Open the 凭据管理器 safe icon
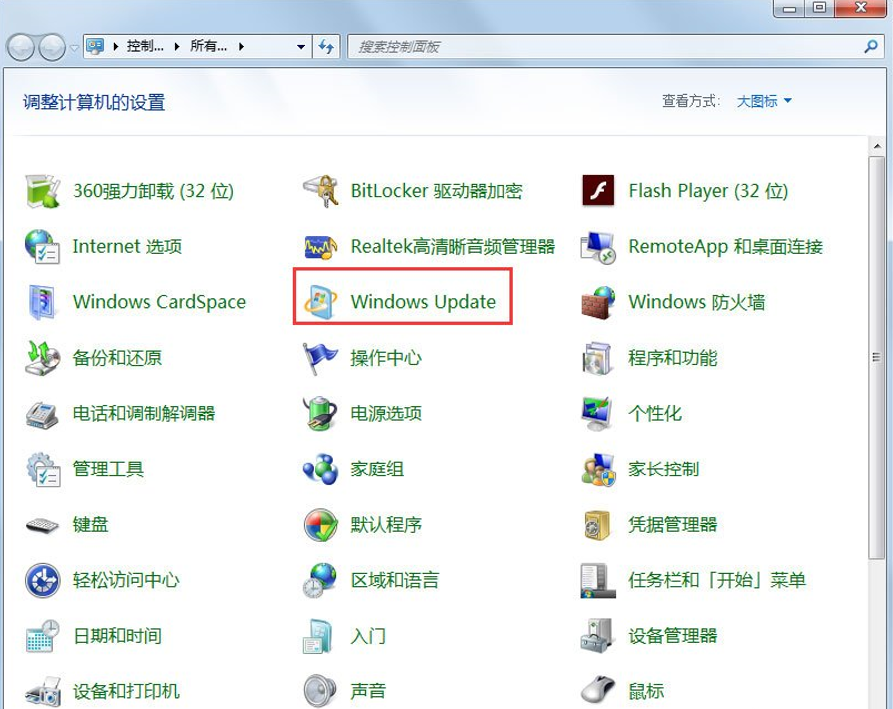The width and height of the screenshot is (893, 709). click(x=597, y=524)
